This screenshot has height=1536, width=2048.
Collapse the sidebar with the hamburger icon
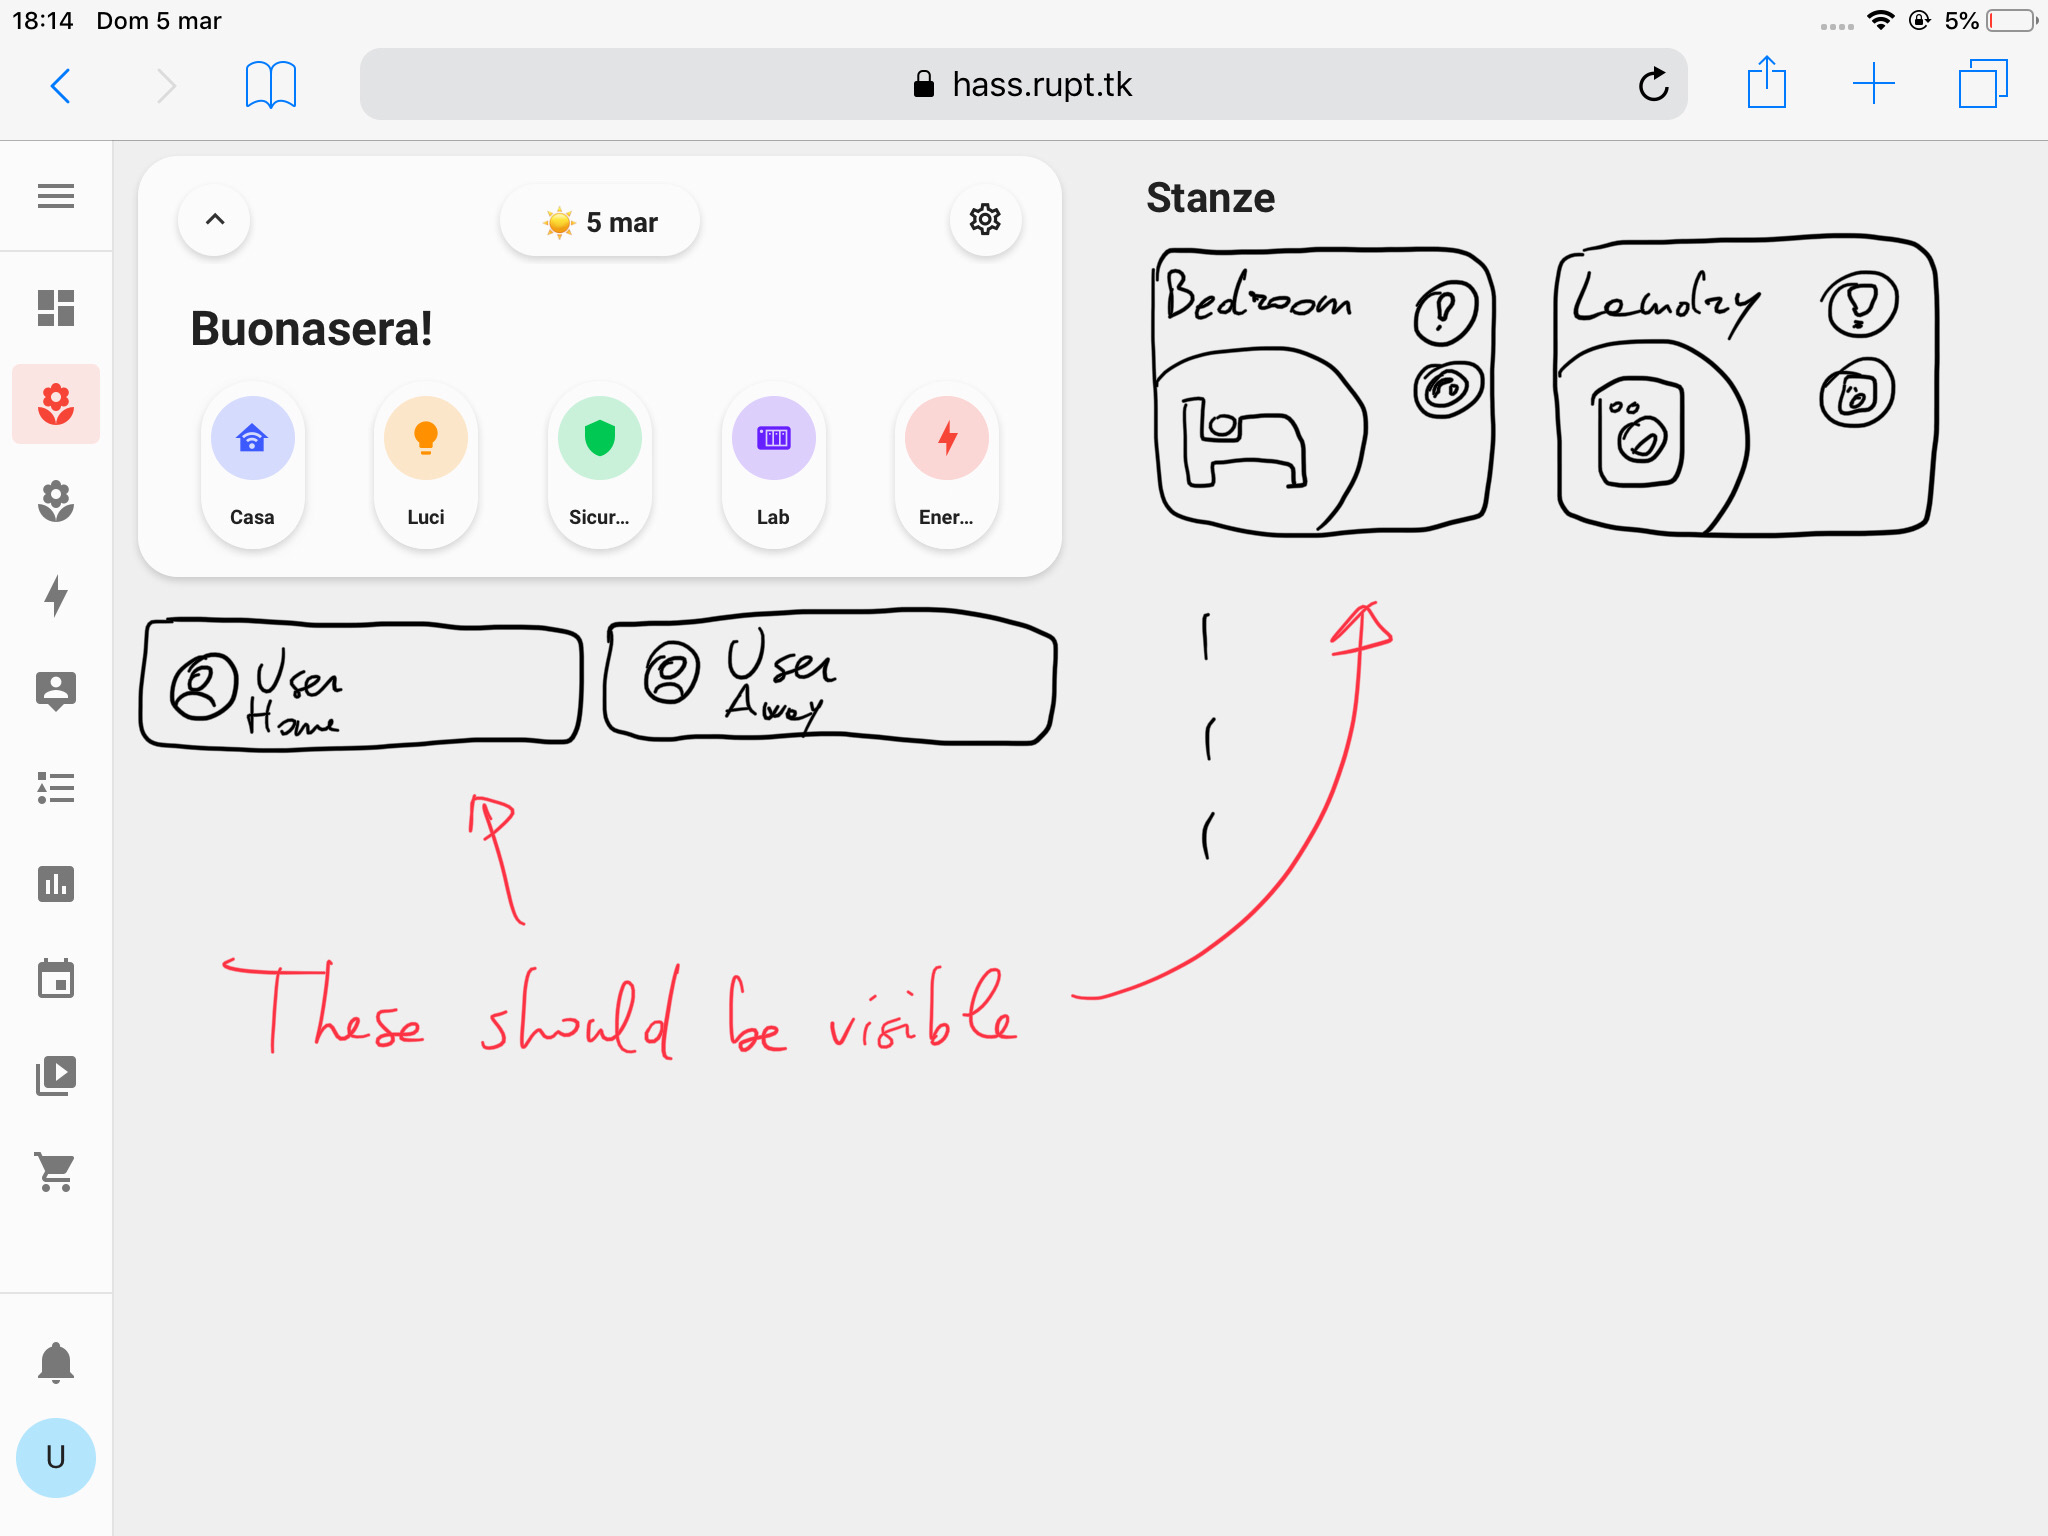coord(56,196)
